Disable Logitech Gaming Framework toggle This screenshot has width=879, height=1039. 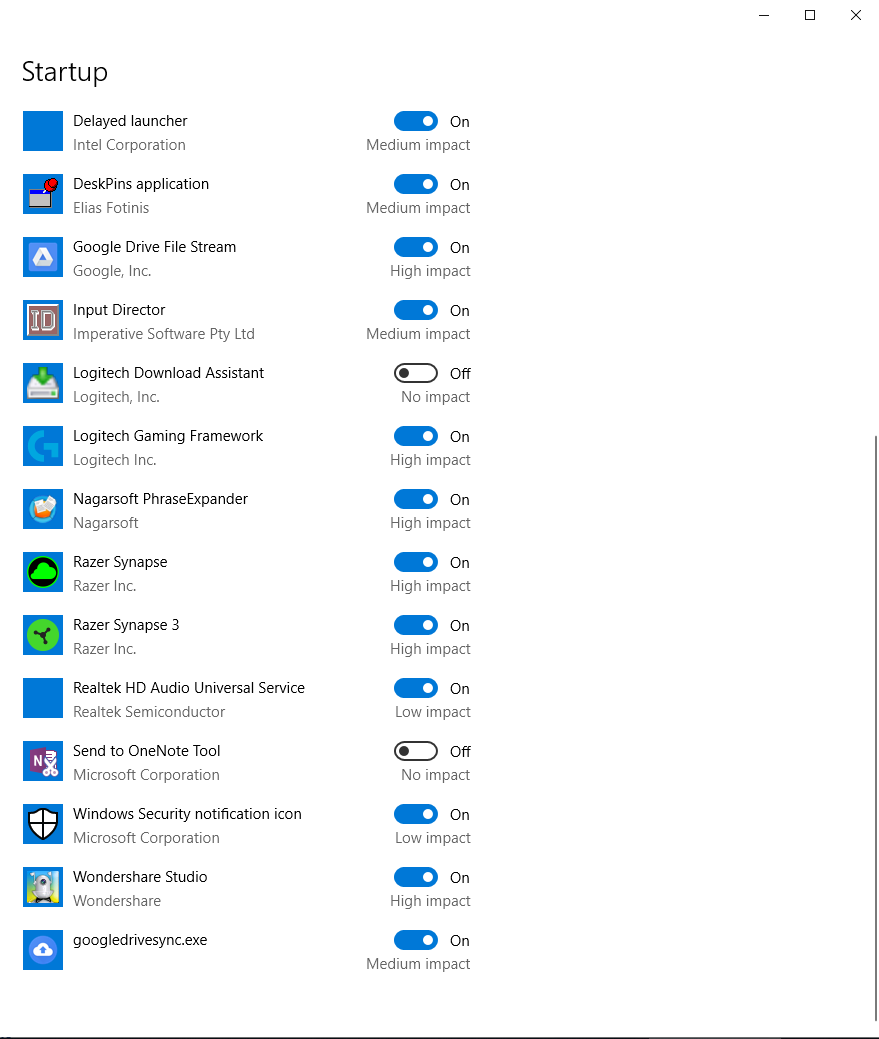pyautogui.click(x=416, y=436)
